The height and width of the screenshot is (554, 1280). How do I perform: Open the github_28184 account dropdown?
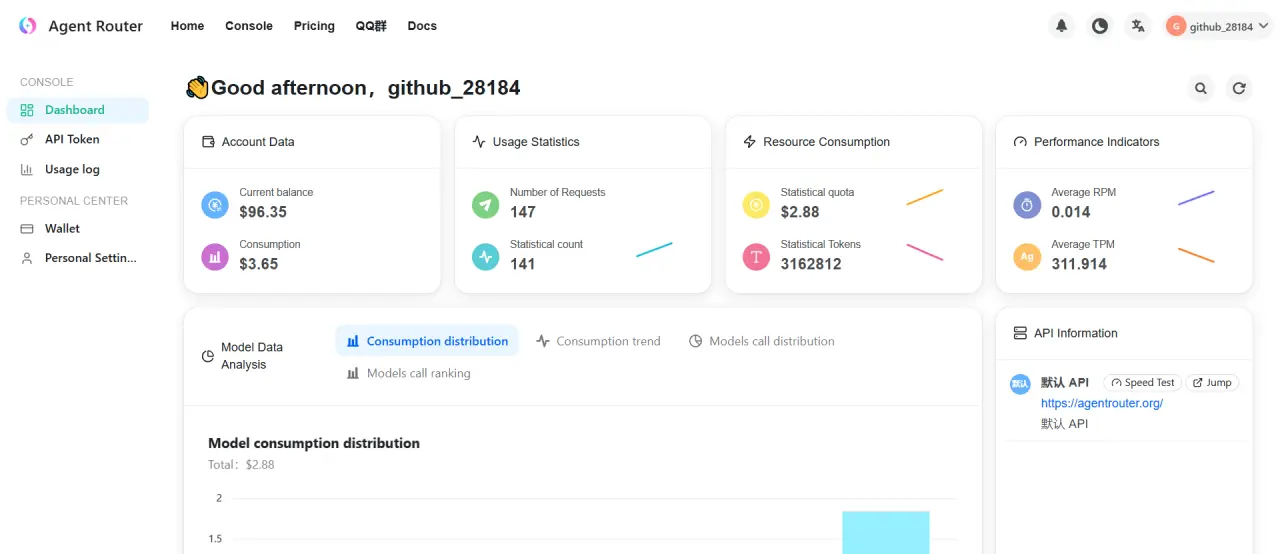click(1217, 26)
